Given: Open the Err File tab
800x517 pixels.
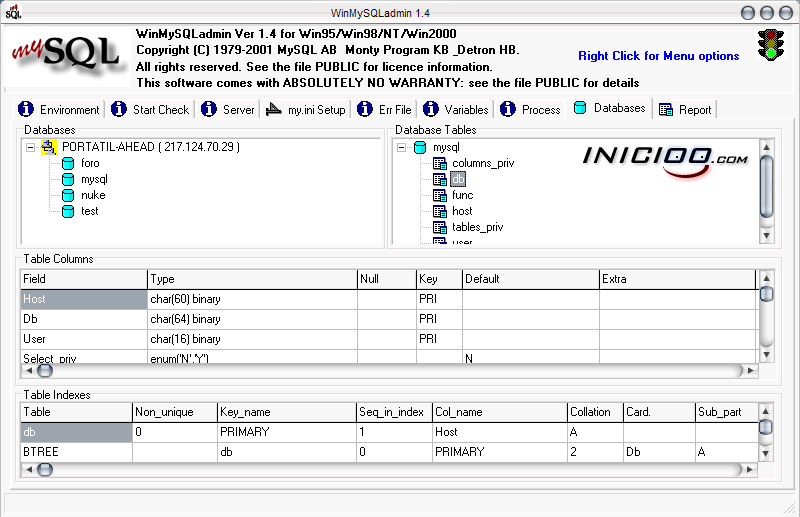Looking at the screenshot, I should 384,109.
